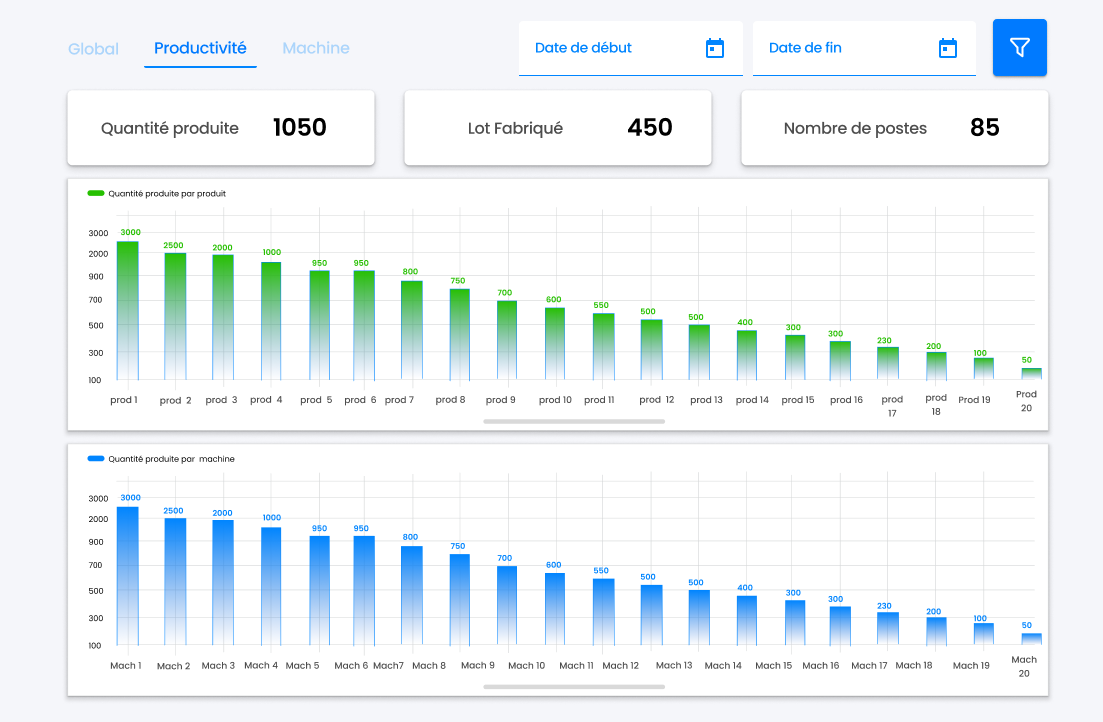Click the 'Quantité produite' summary card
The image size is (1103, 722).
click(x=220, y=127)
